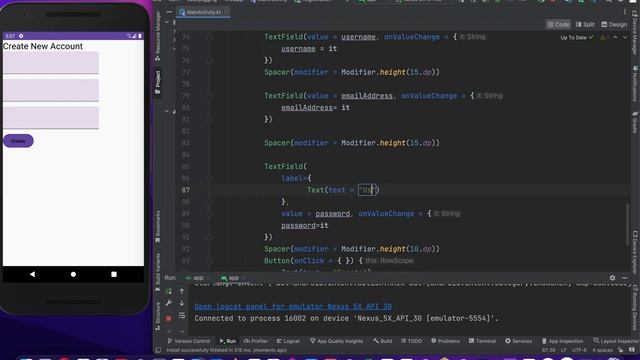This screenshot has height=360, width=640.
Task: Open Version Control tool tab
Action: (189, 341)
